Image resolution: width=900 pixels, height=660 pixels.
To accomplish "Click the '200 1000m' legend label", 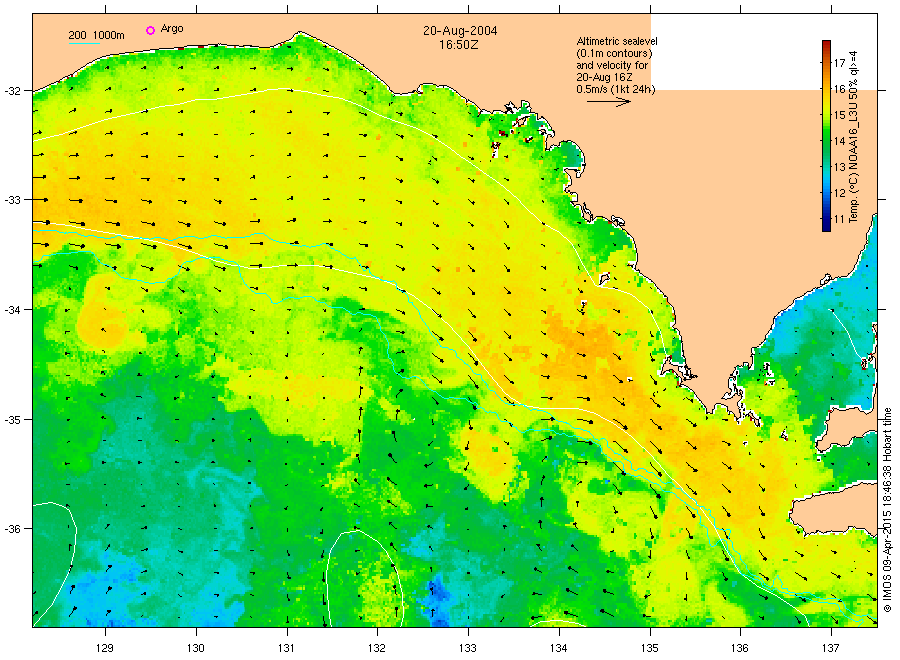I will click(x=96, y=35).
